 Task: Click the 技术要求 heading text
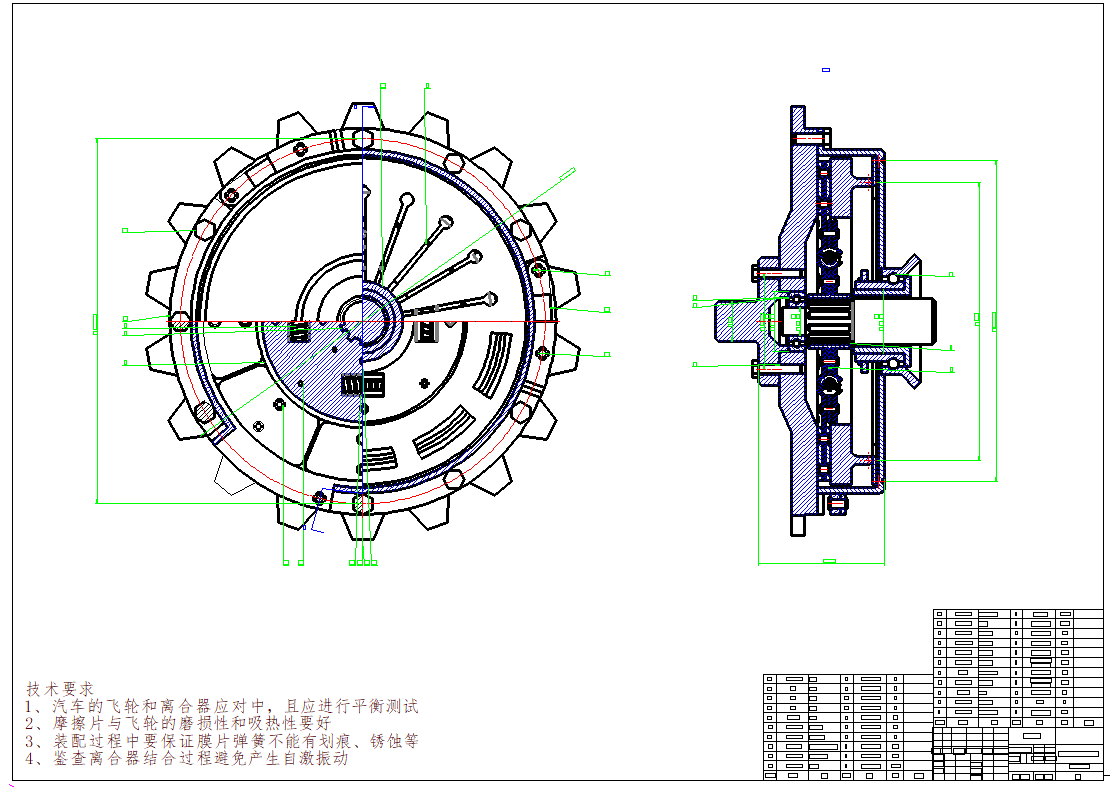tap(60, 689)
